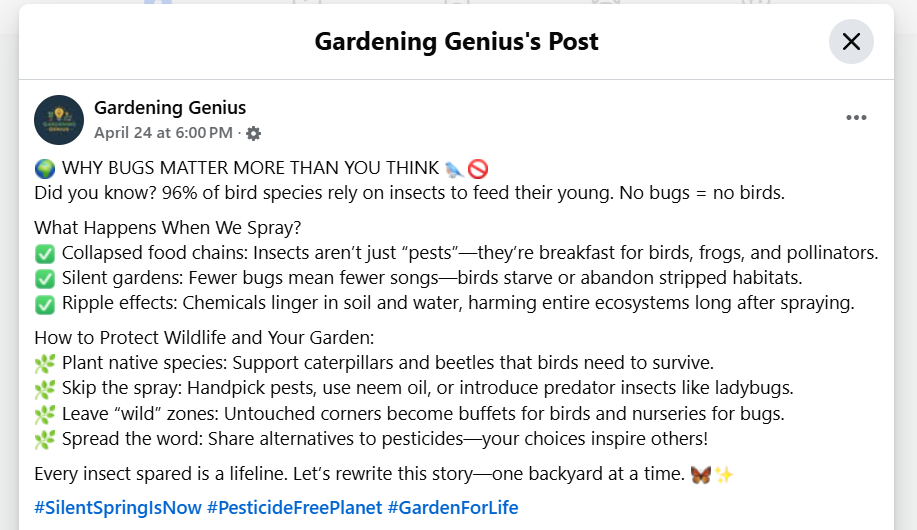Click the herb emoji beside Skip the spray
This screenshot has width=917, height=530.
point(45,389)
